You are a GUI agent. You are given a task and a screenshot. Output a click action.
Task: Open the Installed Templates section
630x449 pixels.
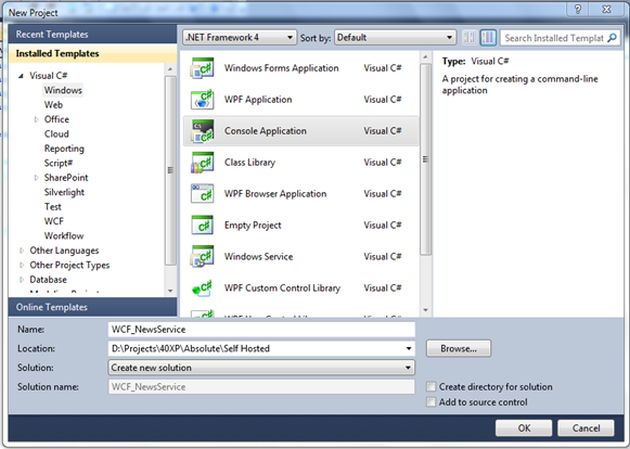(x=93, y=53)
